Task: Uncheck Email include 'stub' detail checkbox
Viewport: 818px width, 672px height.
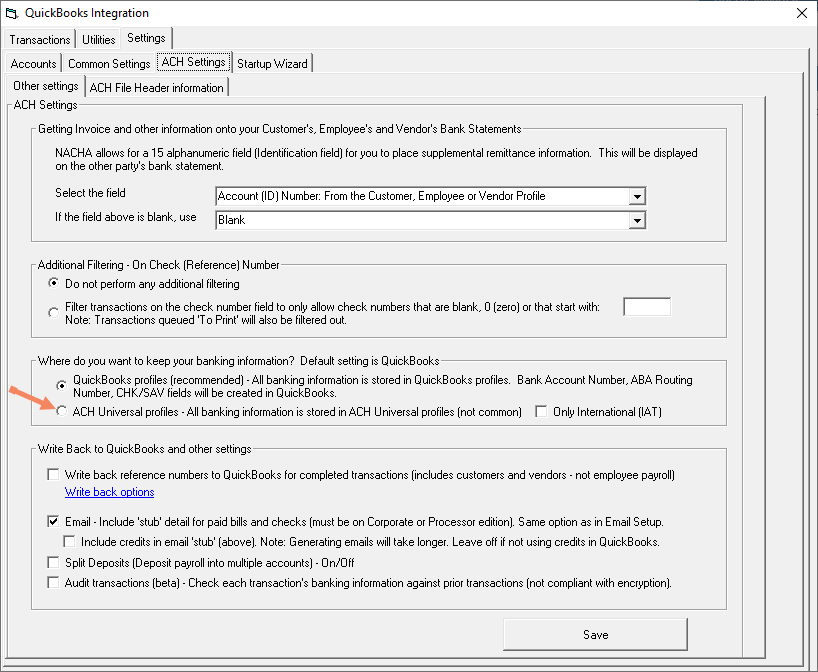Action: pyautogui.click(x=53, y=521)
